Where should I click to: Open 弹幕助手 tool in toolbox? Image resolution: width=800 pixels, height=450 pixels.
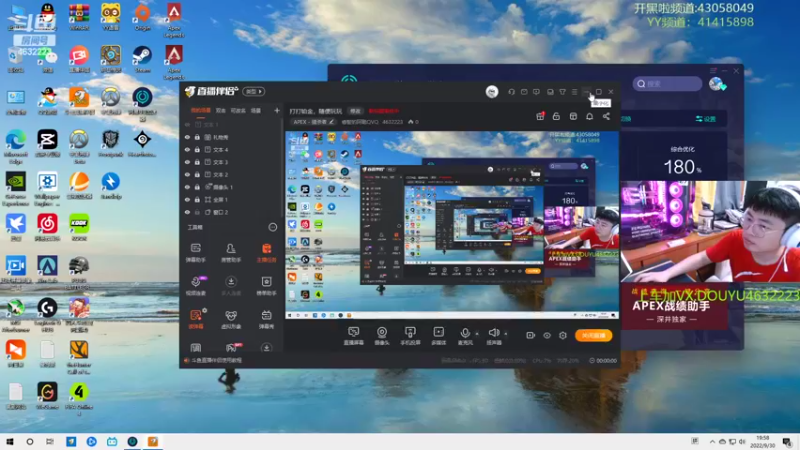tap(195, 253)
